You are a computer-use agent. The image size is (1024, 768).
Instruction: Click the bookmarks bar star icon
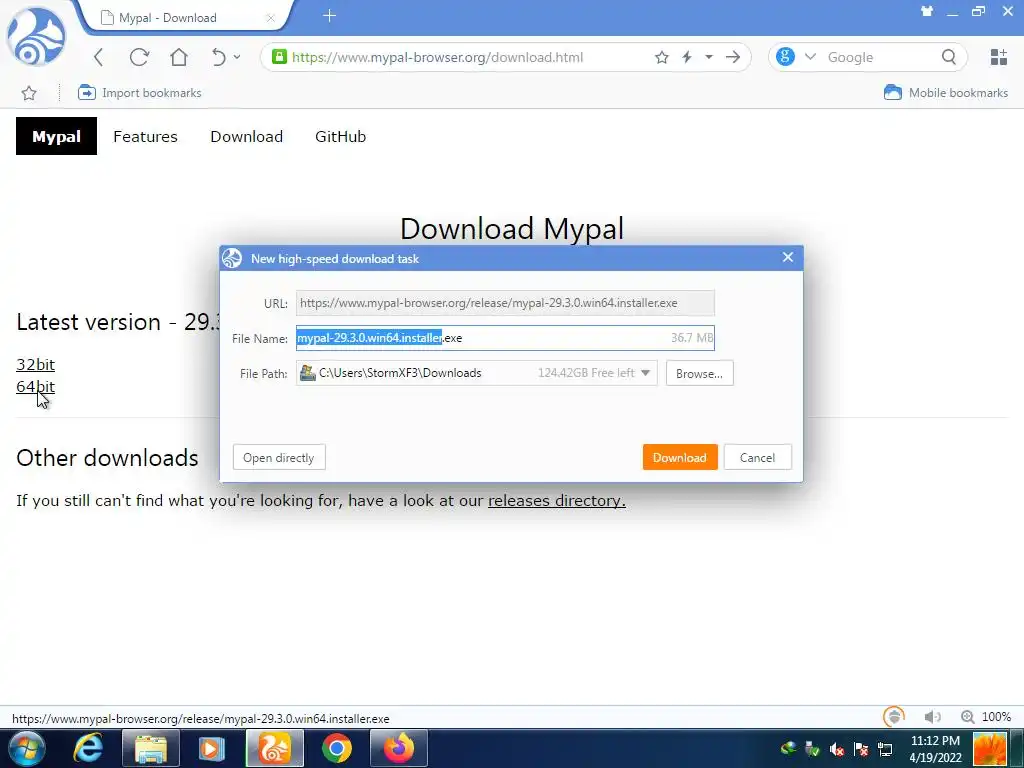click(29, 93)
